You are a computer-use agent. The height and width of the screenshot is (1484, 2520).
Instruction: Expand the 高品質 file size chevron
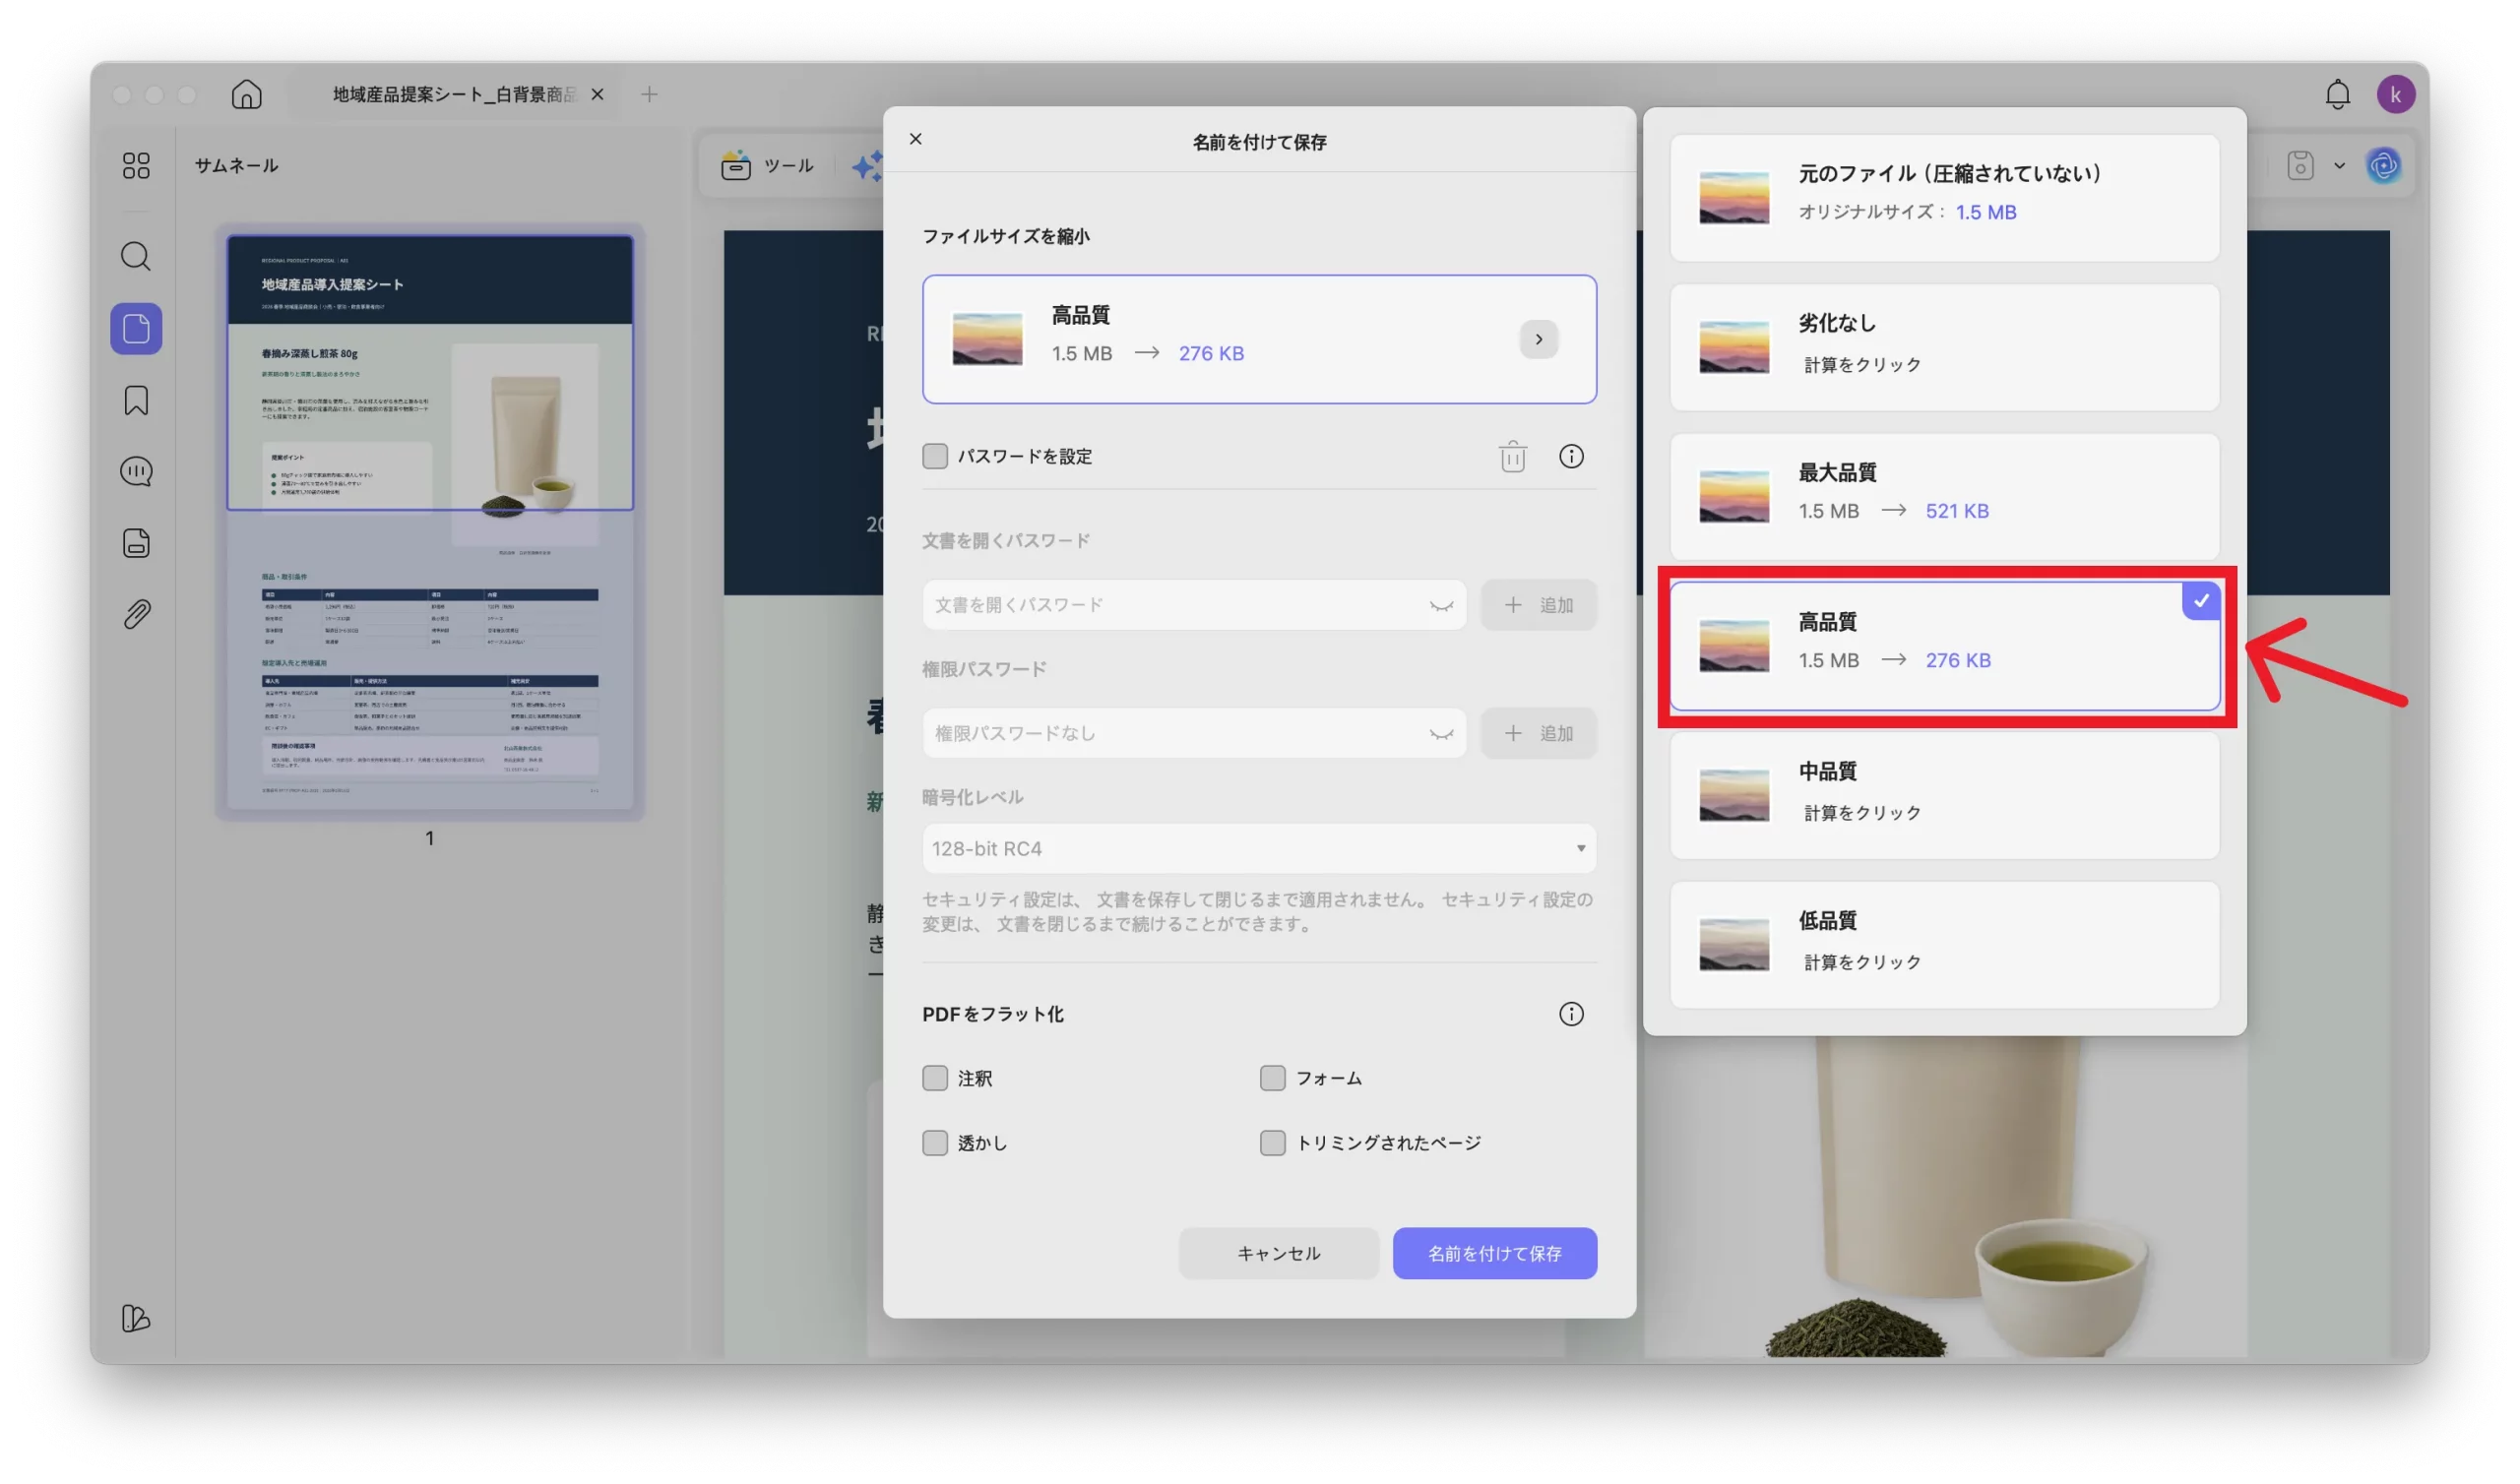[1538, 339]
